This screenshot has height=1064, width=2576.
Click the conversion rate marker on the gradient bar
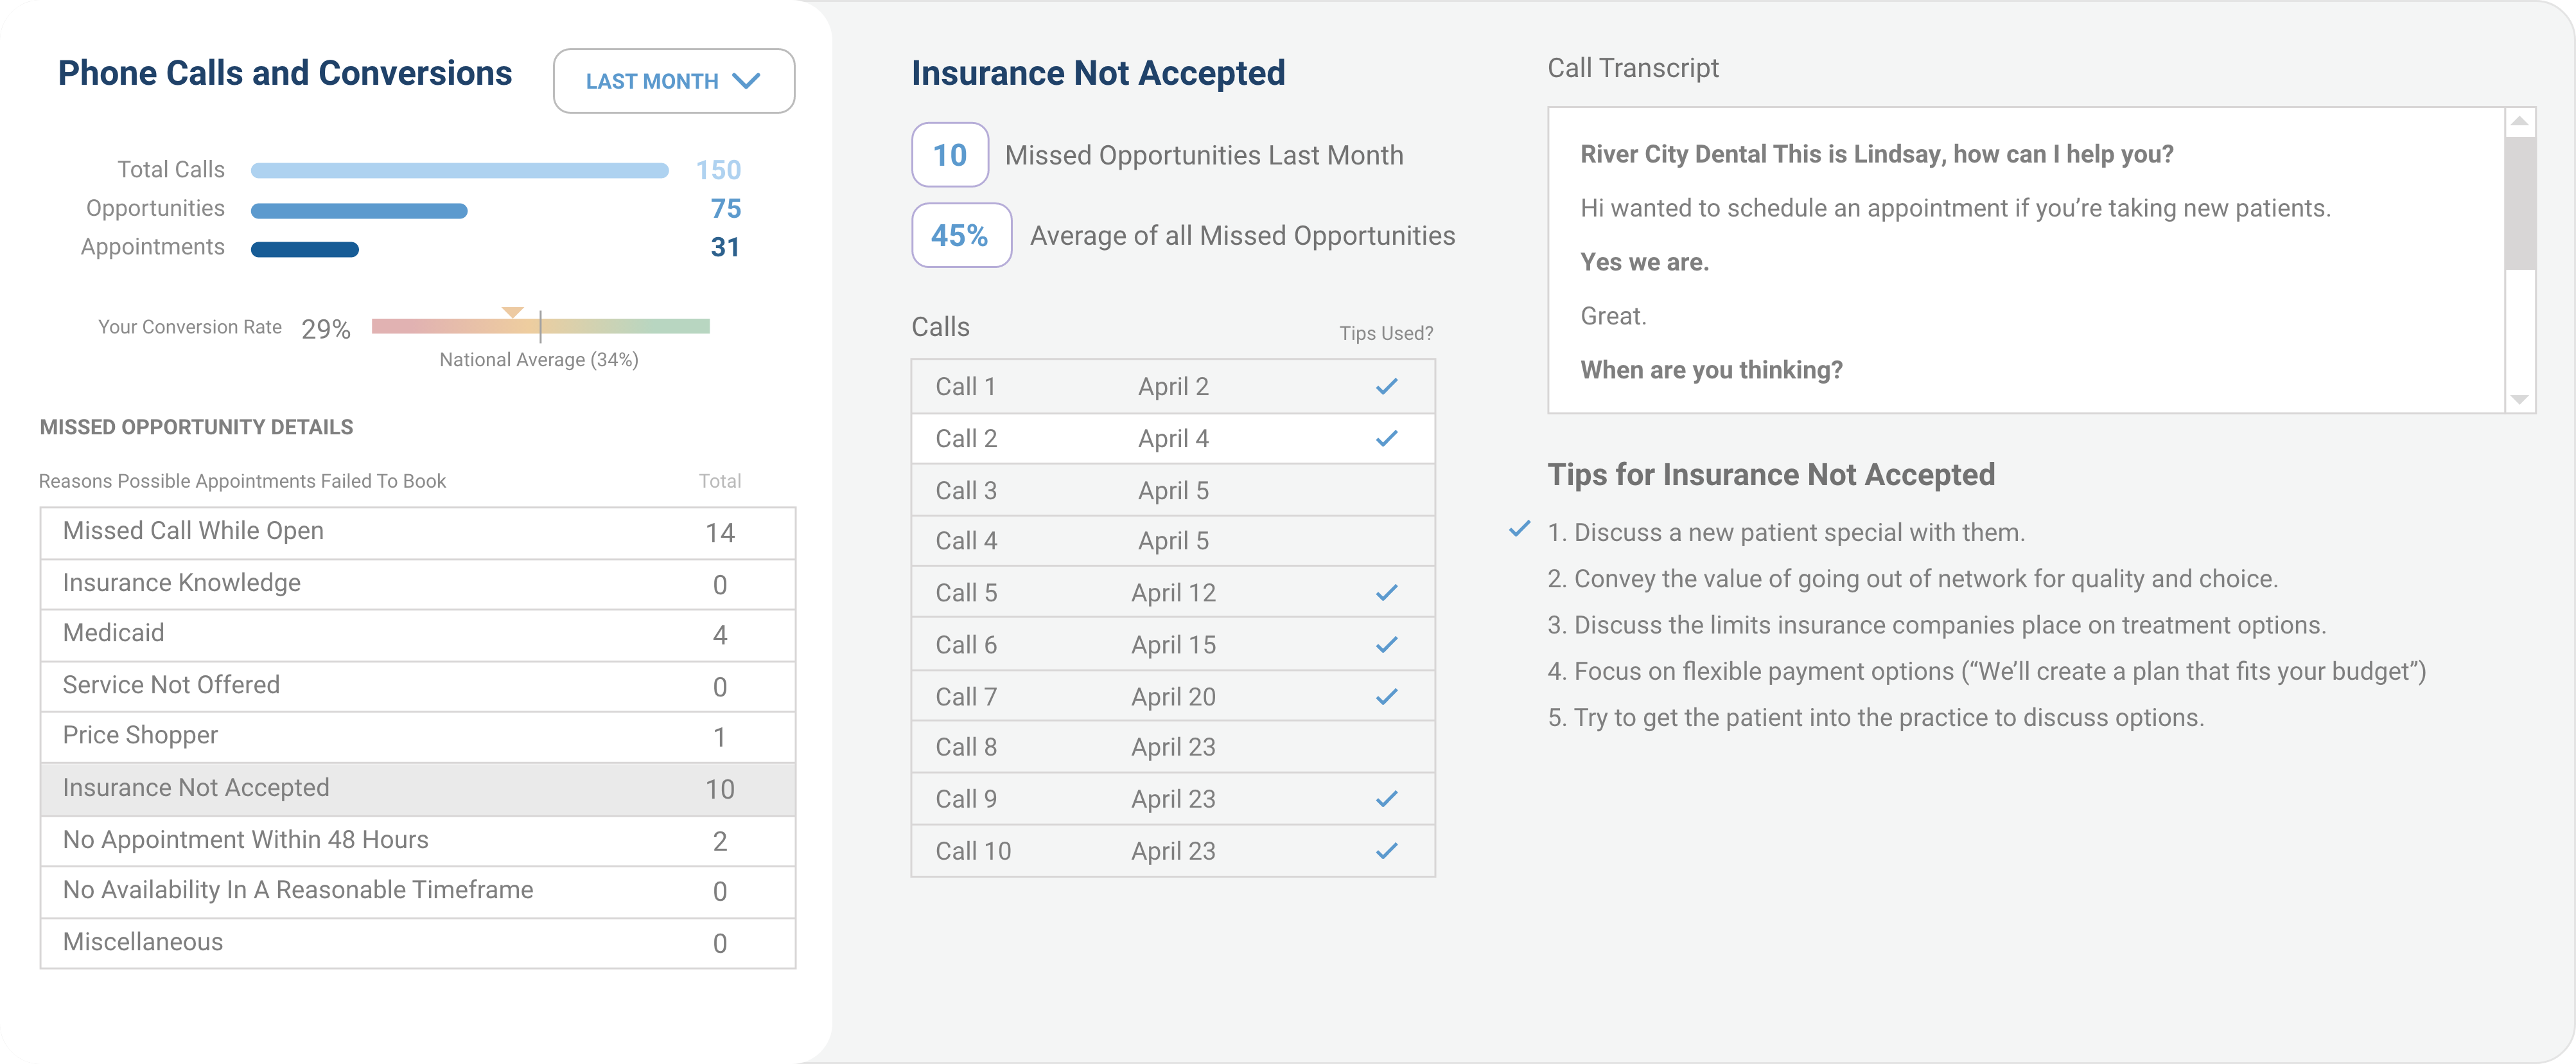[513, 313]
